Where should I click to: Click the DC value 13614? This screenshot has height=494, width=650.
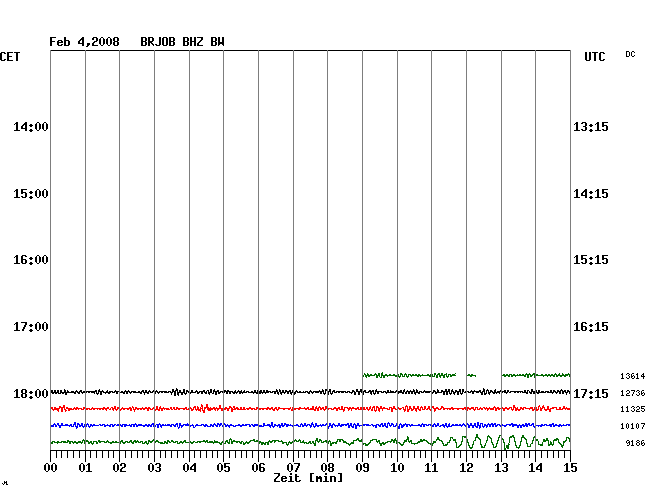click(633, 376)
